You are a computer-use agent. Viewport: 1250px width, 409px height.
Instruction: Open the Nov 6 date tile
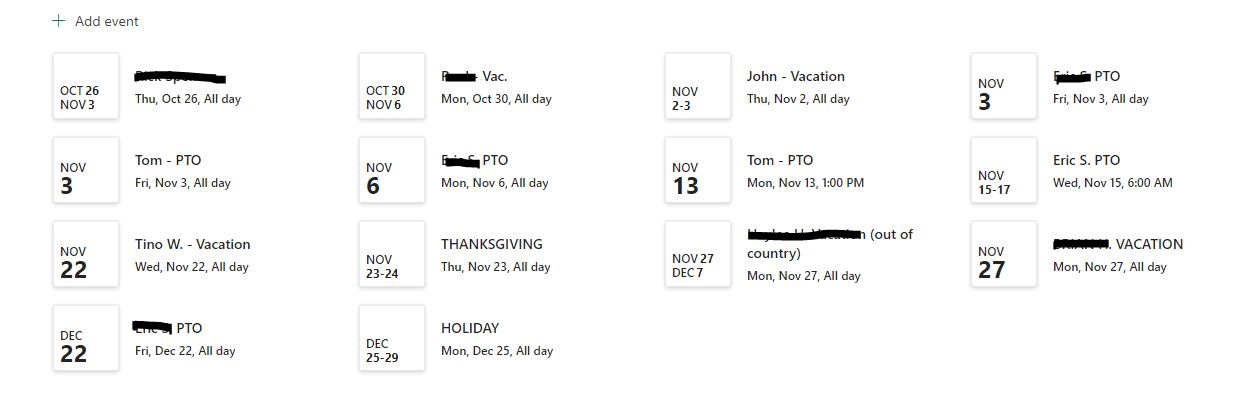392,171
